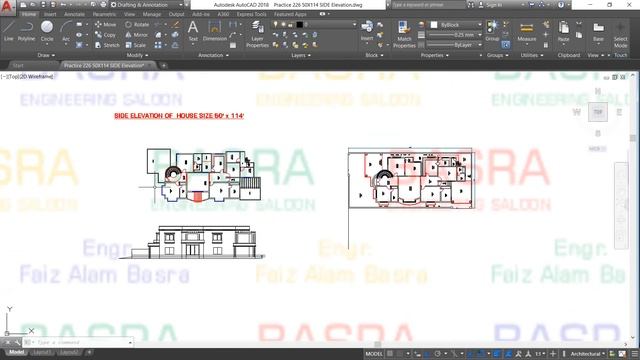
Task: Open the Architectural units dropdown
Action: pos(587,354)
